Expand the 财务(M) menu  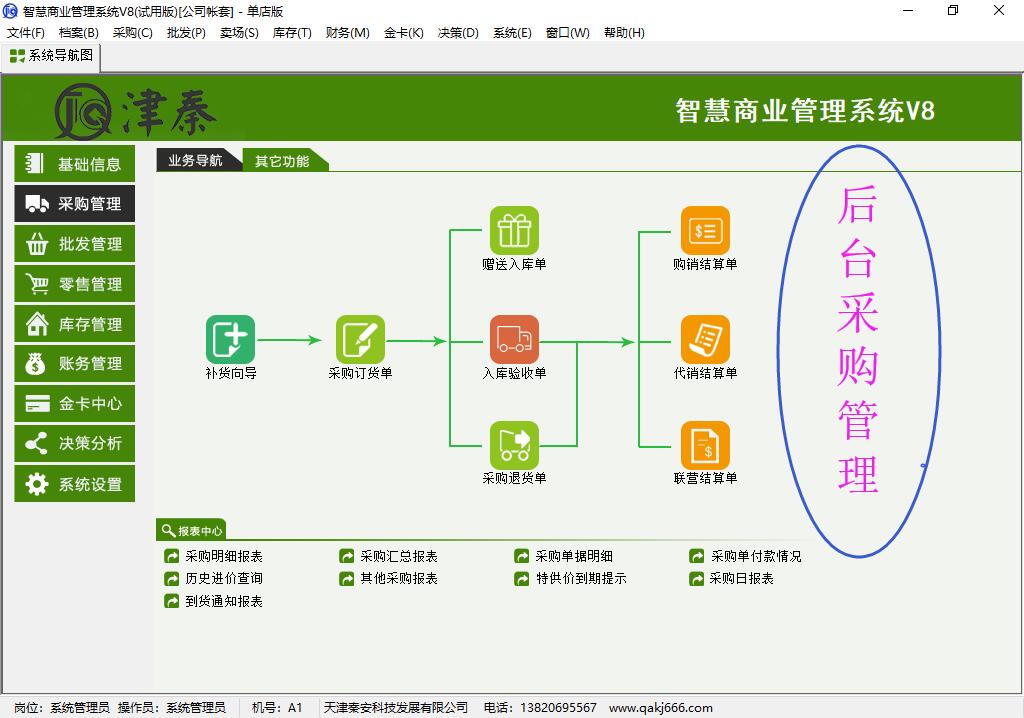347,32
